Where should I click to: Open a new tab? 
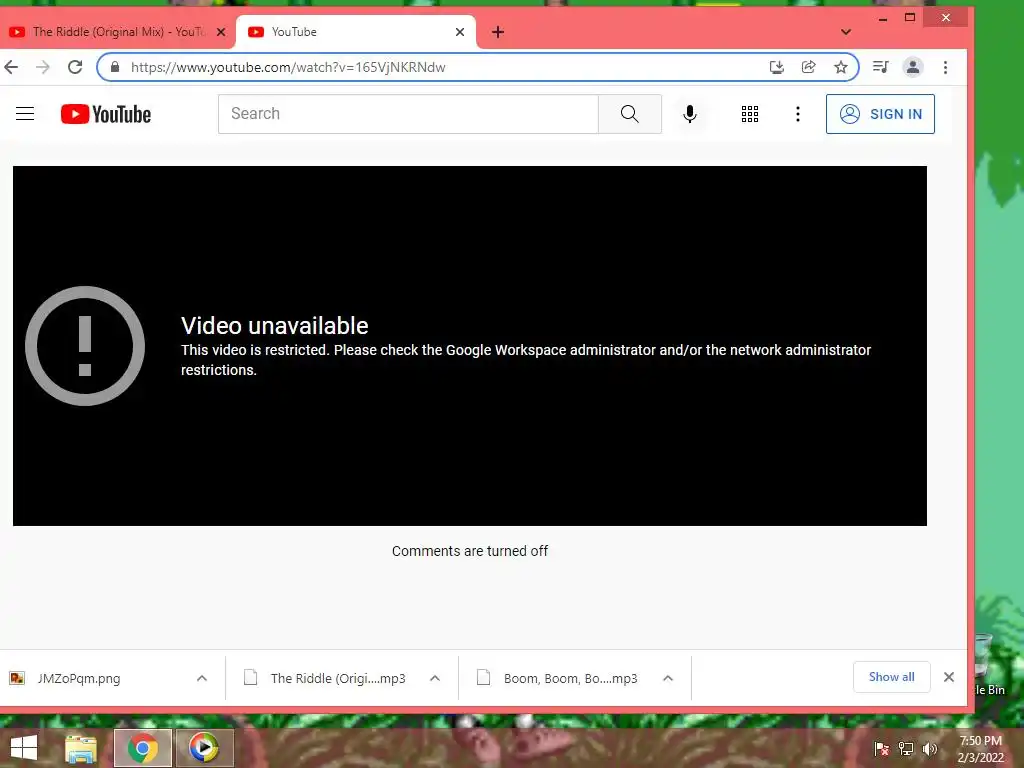(498, 32)
